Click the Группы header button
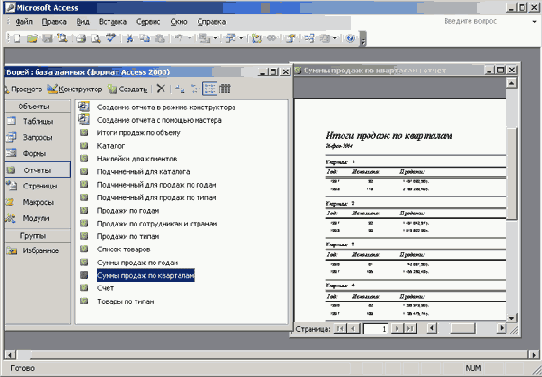 [37, 236]
